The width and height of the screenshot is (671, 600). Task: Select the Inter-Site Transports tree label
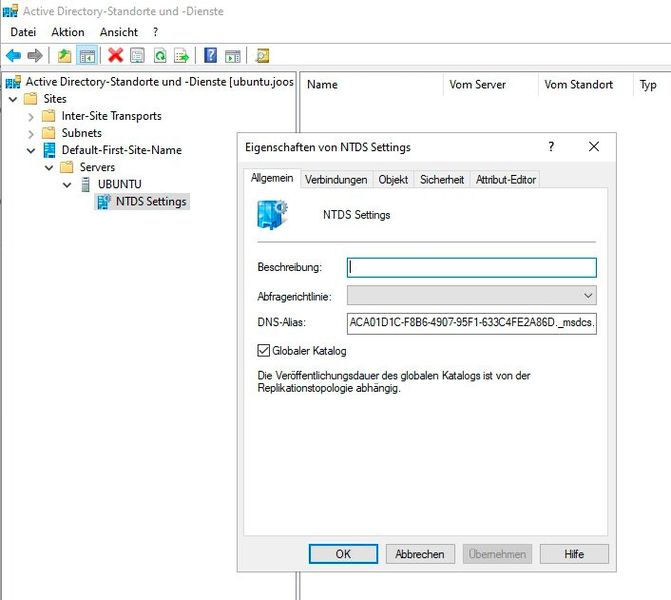pos(111,116)
